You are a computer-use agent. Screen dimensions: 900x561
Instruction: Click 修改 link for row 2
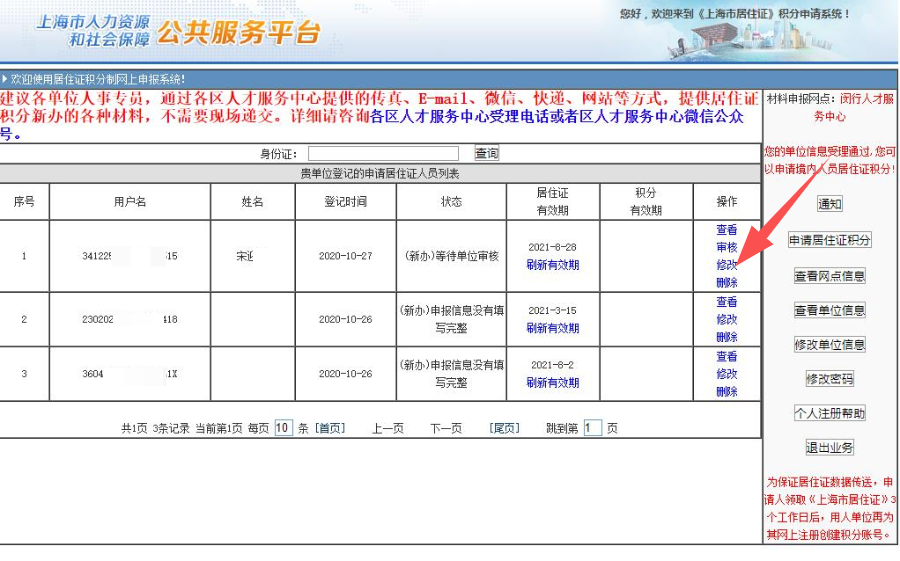tap(727, 319)
